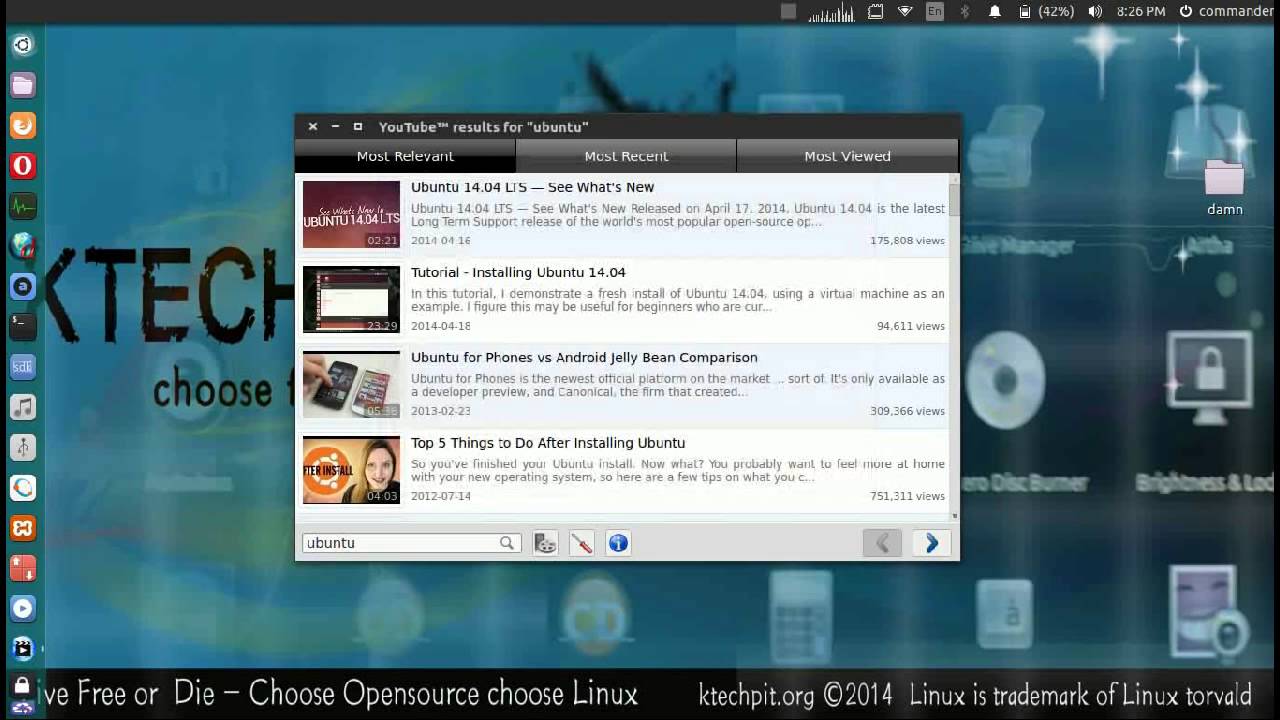Image resolution: width=1280 pixels, height=720 pixels.
Task: Click the date 2014-04-16
Action: tap(441, 241)
